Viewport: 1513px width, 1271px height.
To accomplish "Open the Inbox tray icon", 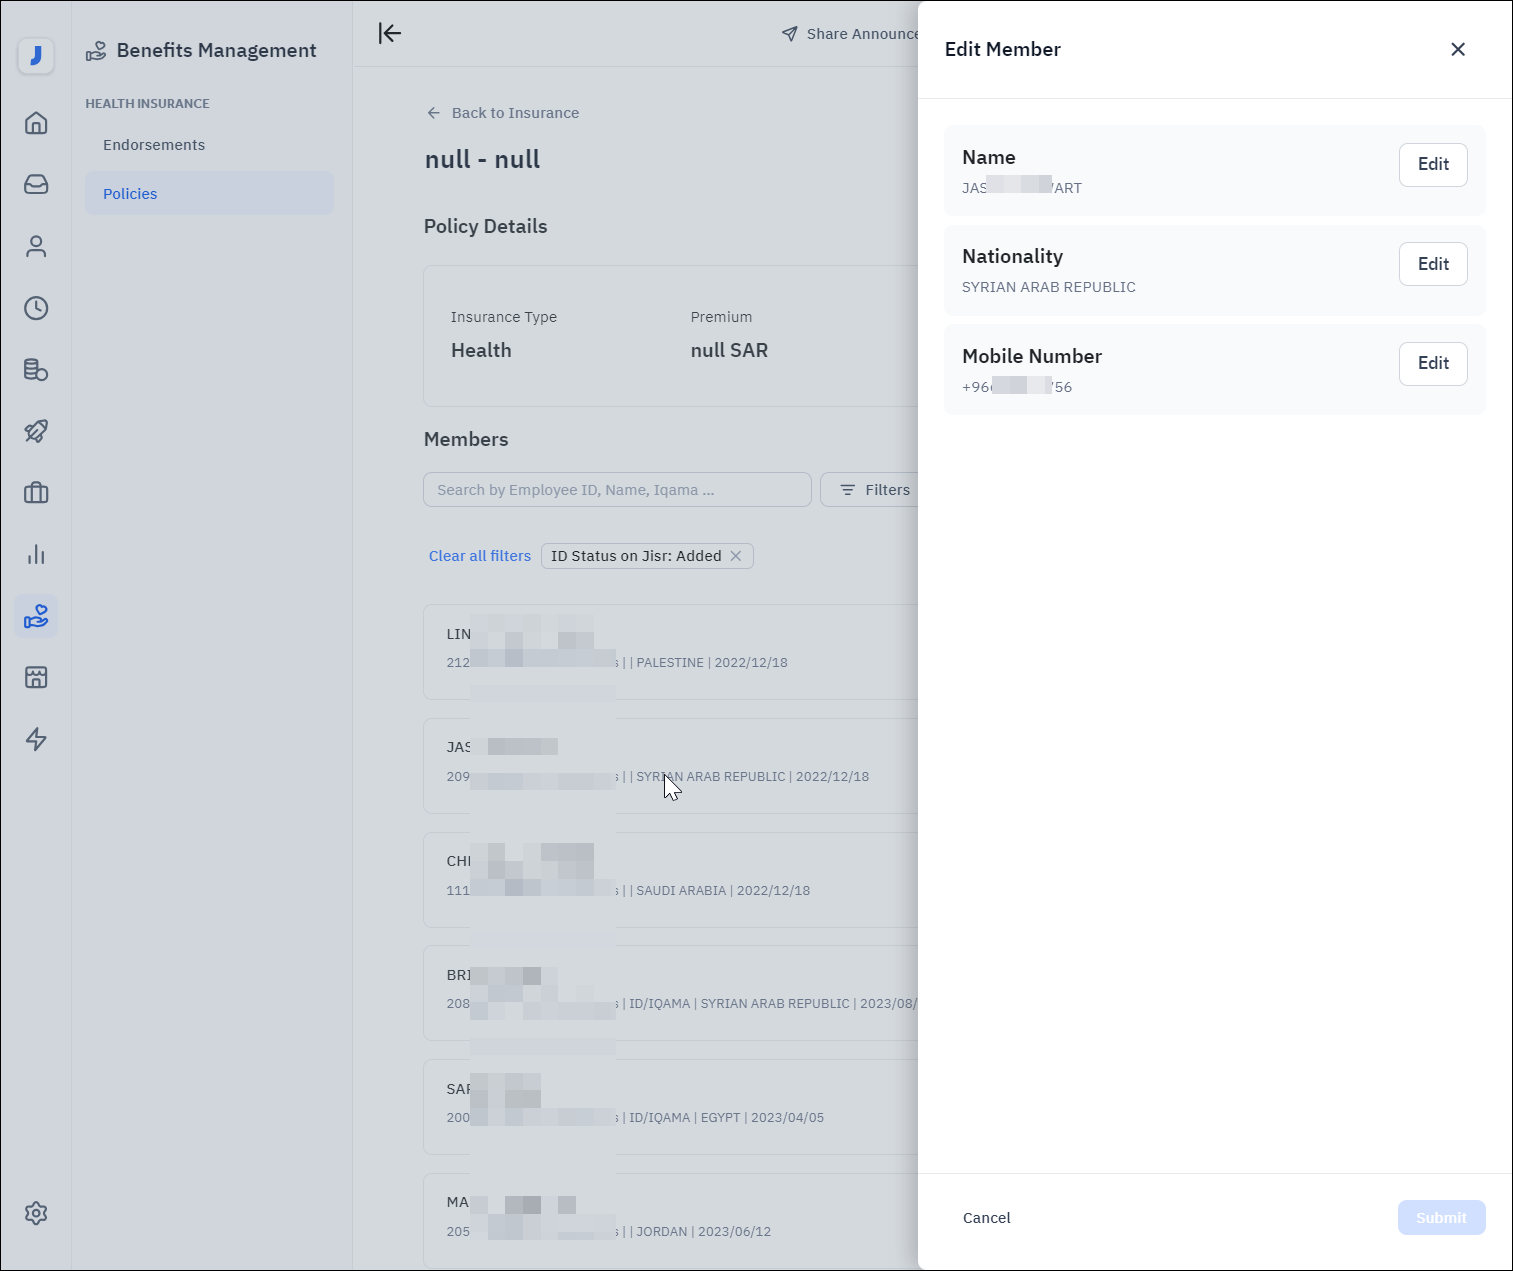I will point(36,185).
